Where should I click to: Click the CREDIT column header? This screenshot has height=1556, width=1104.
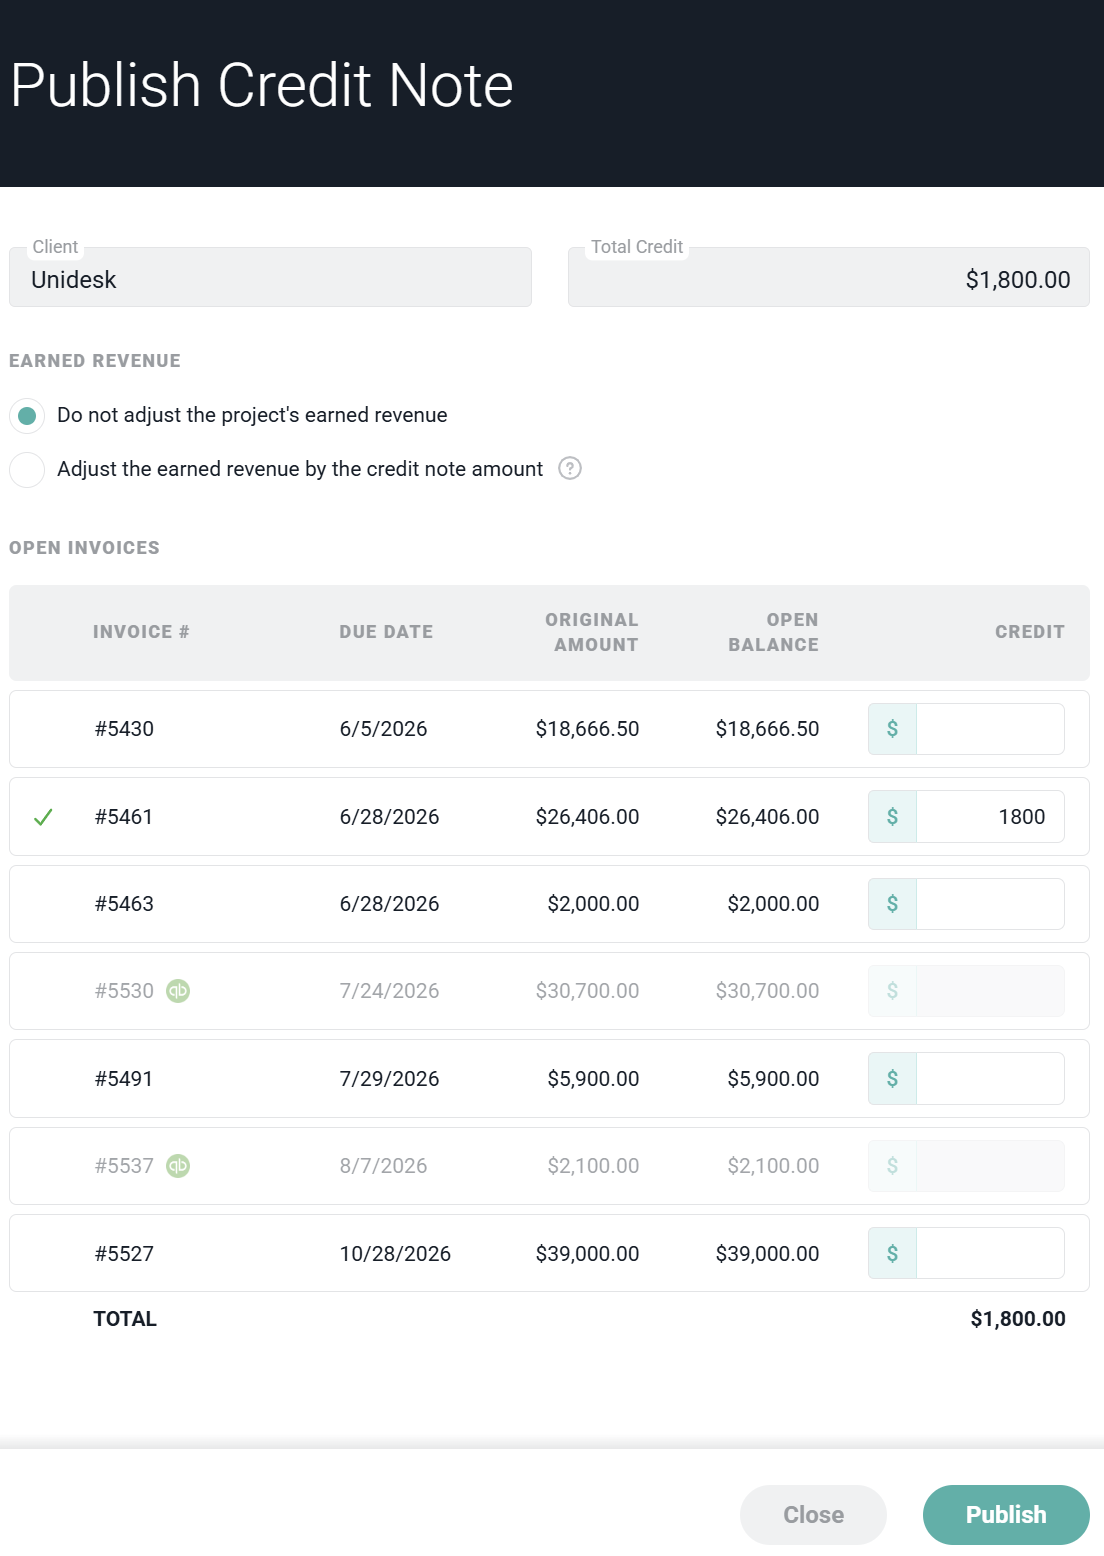(1030, 632)
